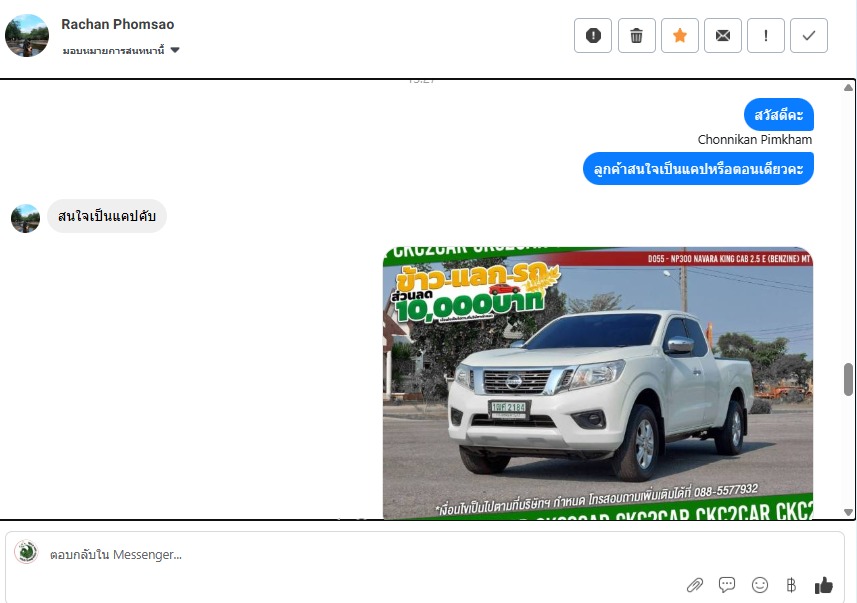Screen dimensions: 857x603
Task: Delete conversation with trash icon
Action: pyautogui.click(x=636, y=36)
